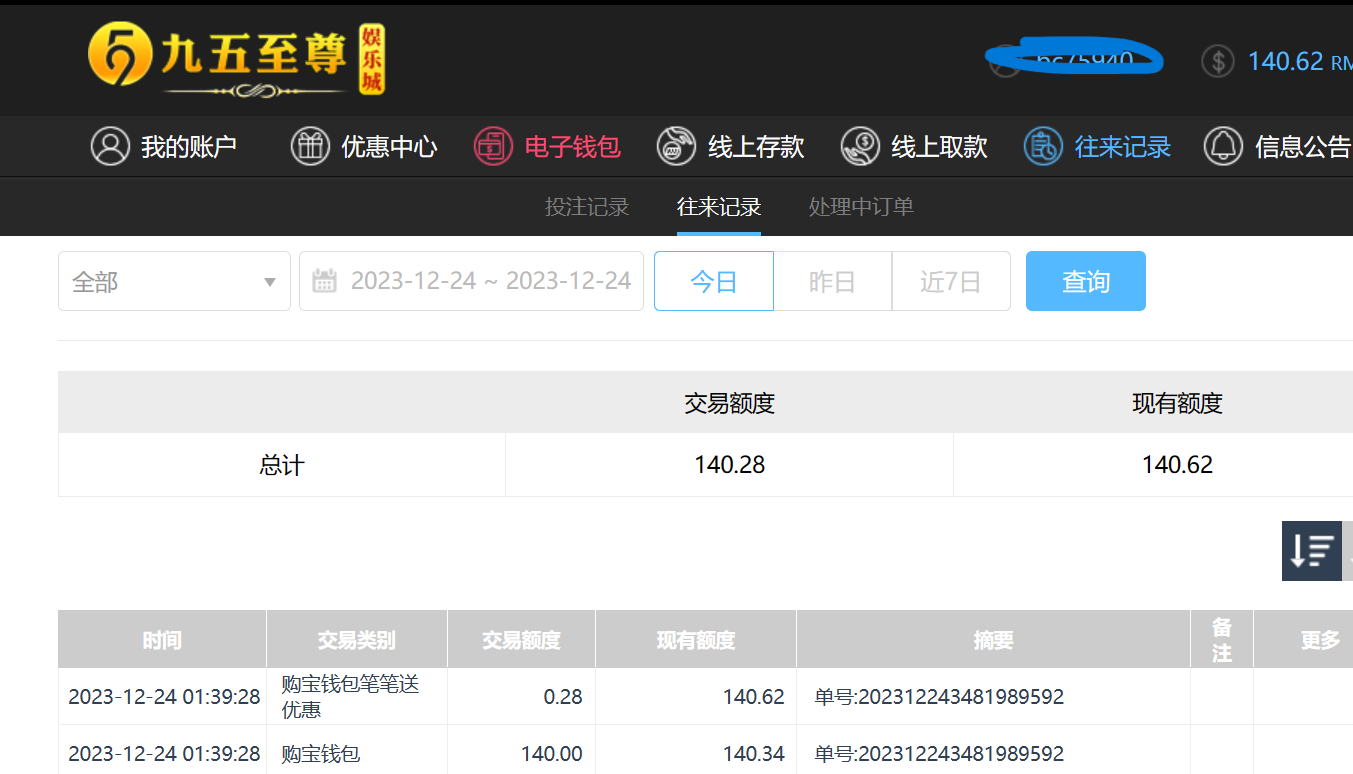Click the 140.28 total transaction amount
This screenshot has width=1353, height=774.
(x=730, y=465)
